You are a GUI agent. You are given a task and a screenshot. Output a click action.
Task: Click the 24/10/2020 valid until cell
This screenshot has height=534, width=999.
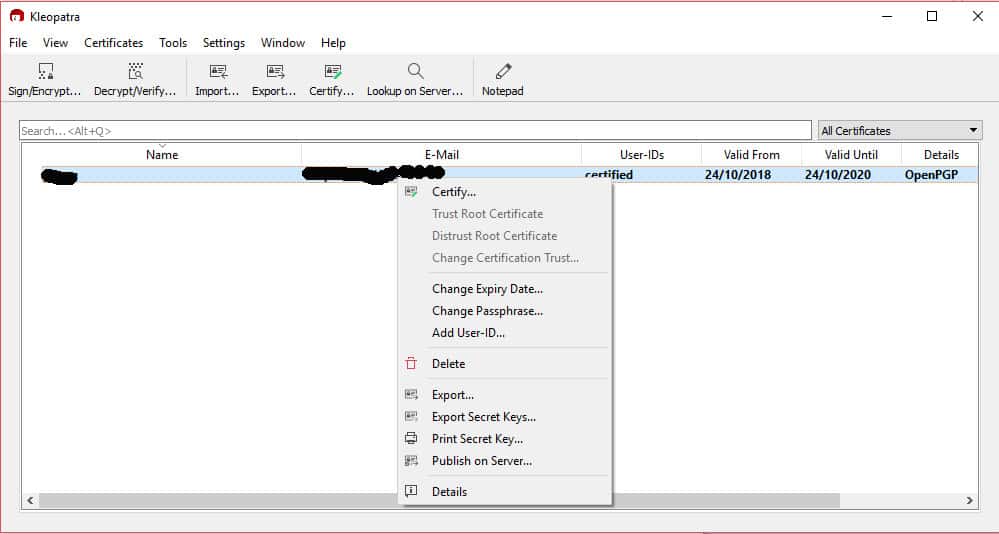838,175
